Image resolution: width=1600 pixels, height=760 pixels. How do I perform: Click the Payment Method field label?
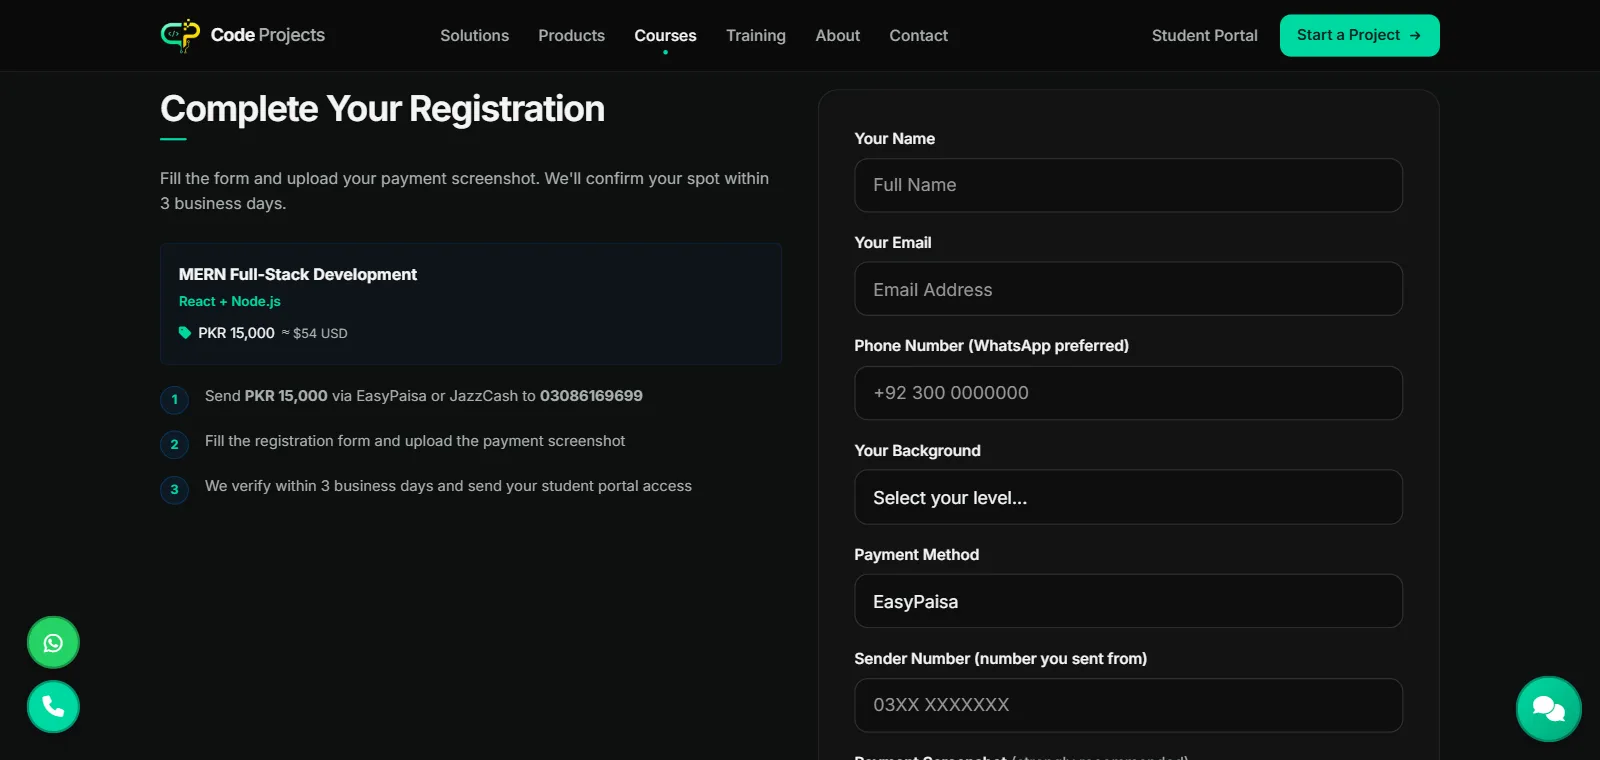click(x=916, y=554)
